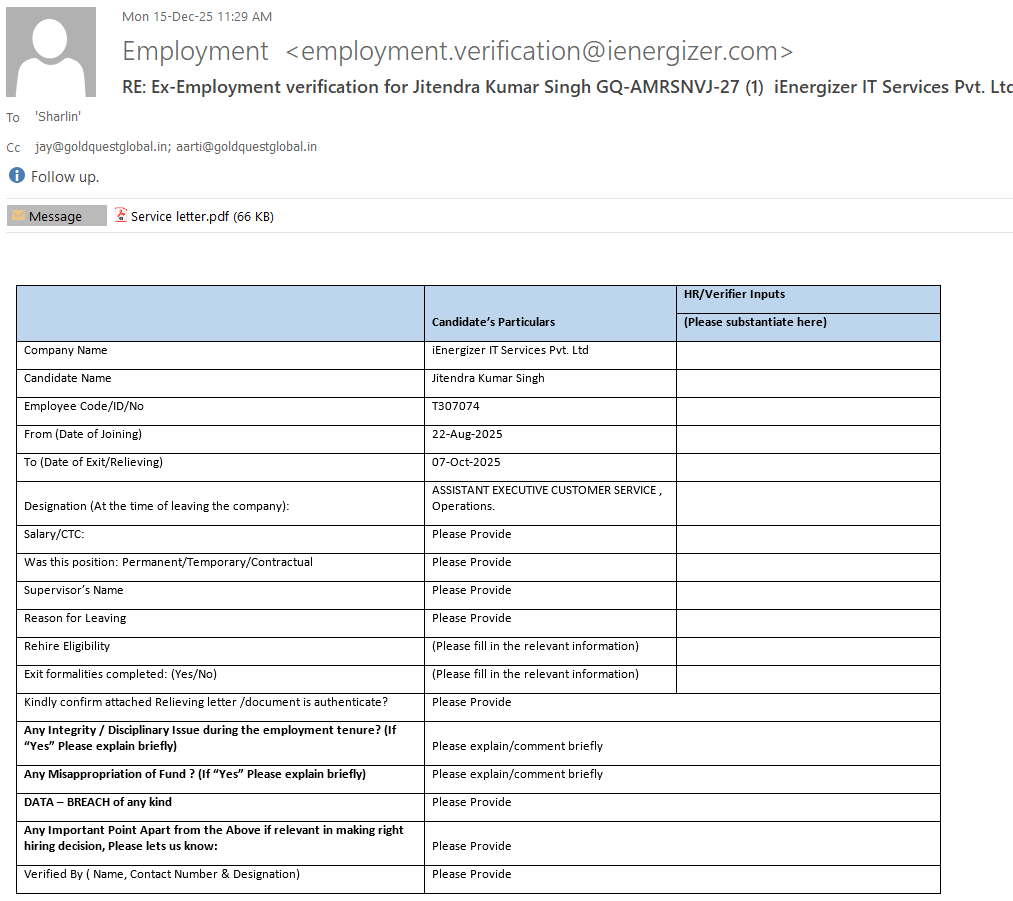Select the Message tab
This screenshot has width=1013, height=901.
57,216
